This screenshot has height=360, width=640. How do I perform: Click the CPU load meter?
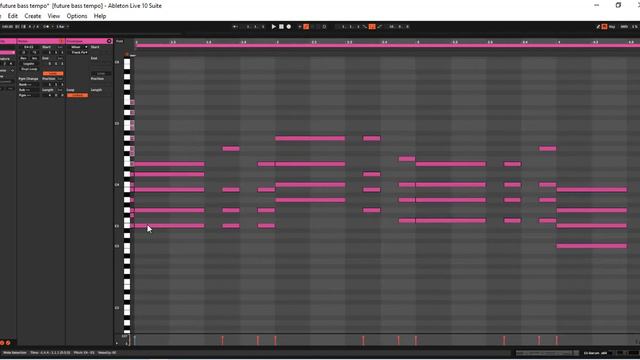pyautogui.click(x=635, y=27)
